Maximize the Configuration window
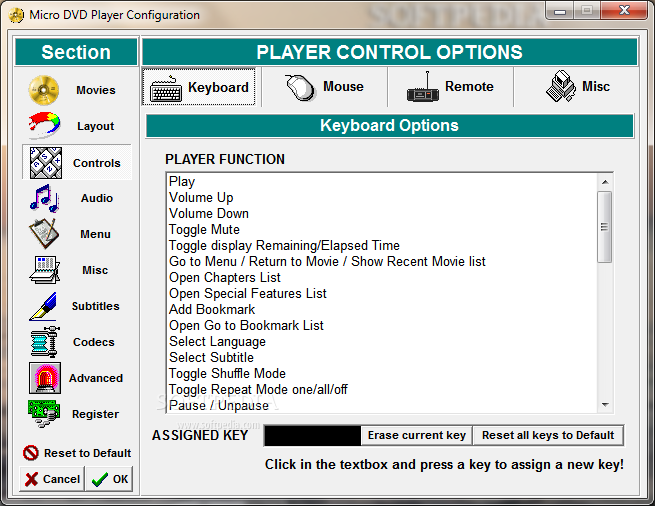Viewport: 655px width, 506px height. pos(587,10)
